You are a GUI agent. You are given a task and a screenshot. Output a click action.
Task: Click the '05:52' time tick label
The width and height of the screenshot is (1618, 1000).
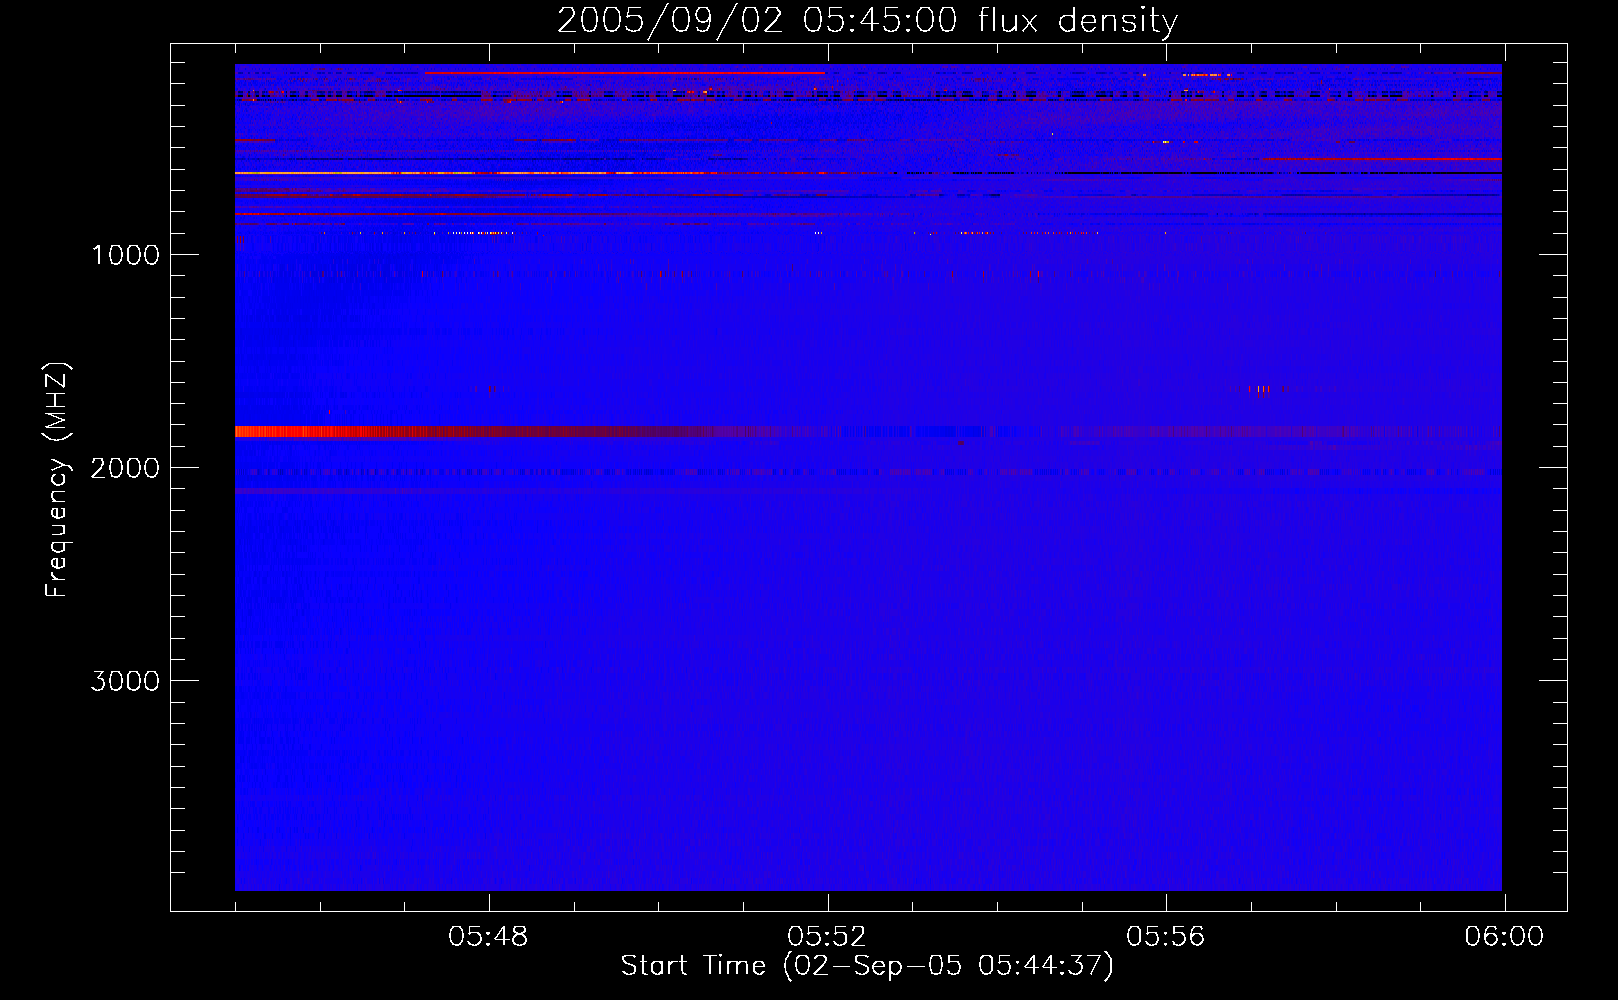click(x=827, y=937)
